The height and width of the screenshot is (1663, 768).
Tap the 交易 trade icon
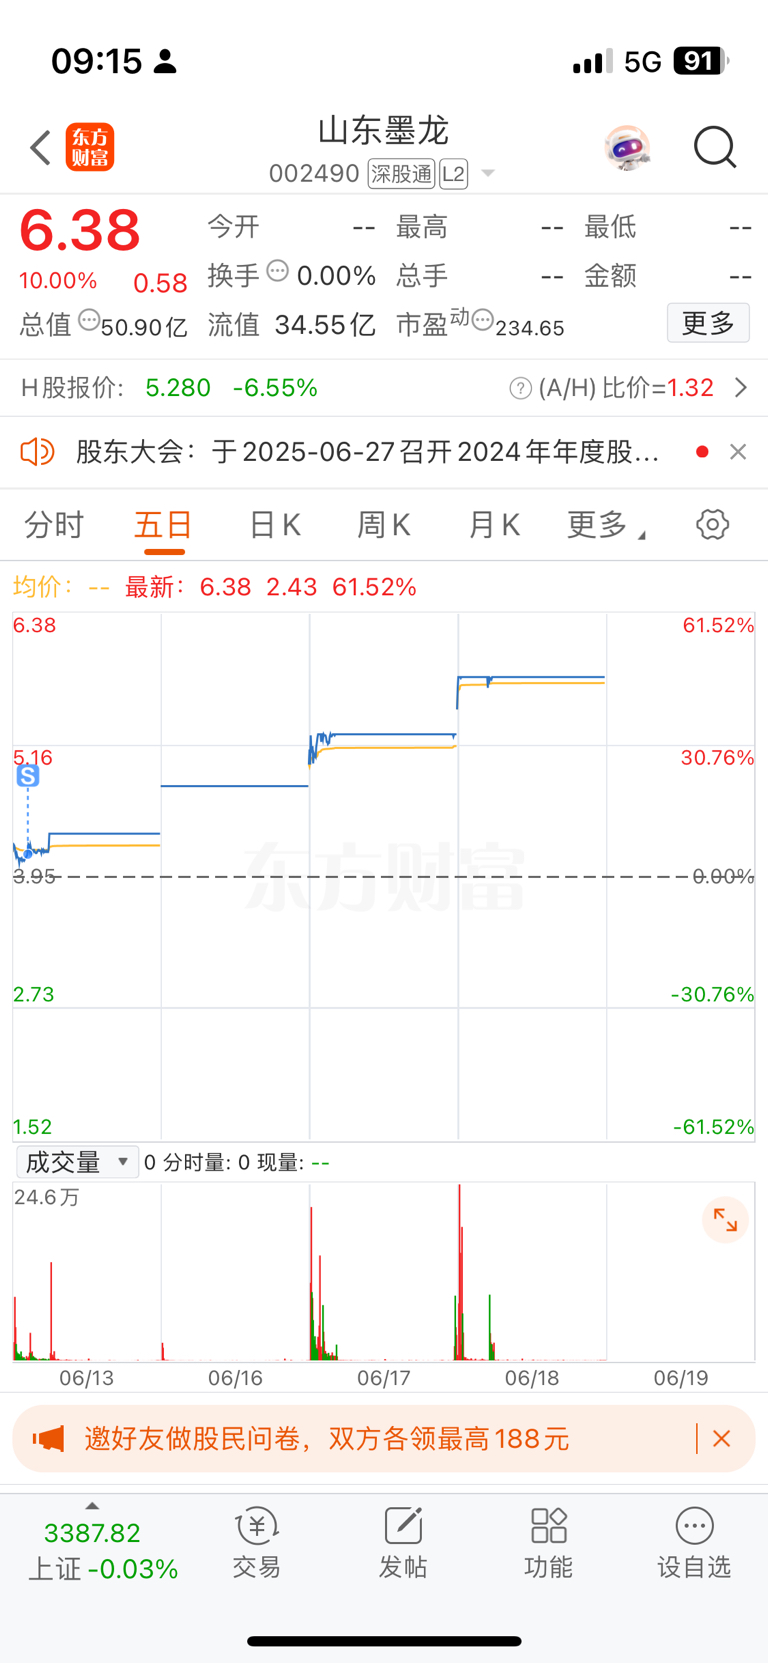point(257,1543)
